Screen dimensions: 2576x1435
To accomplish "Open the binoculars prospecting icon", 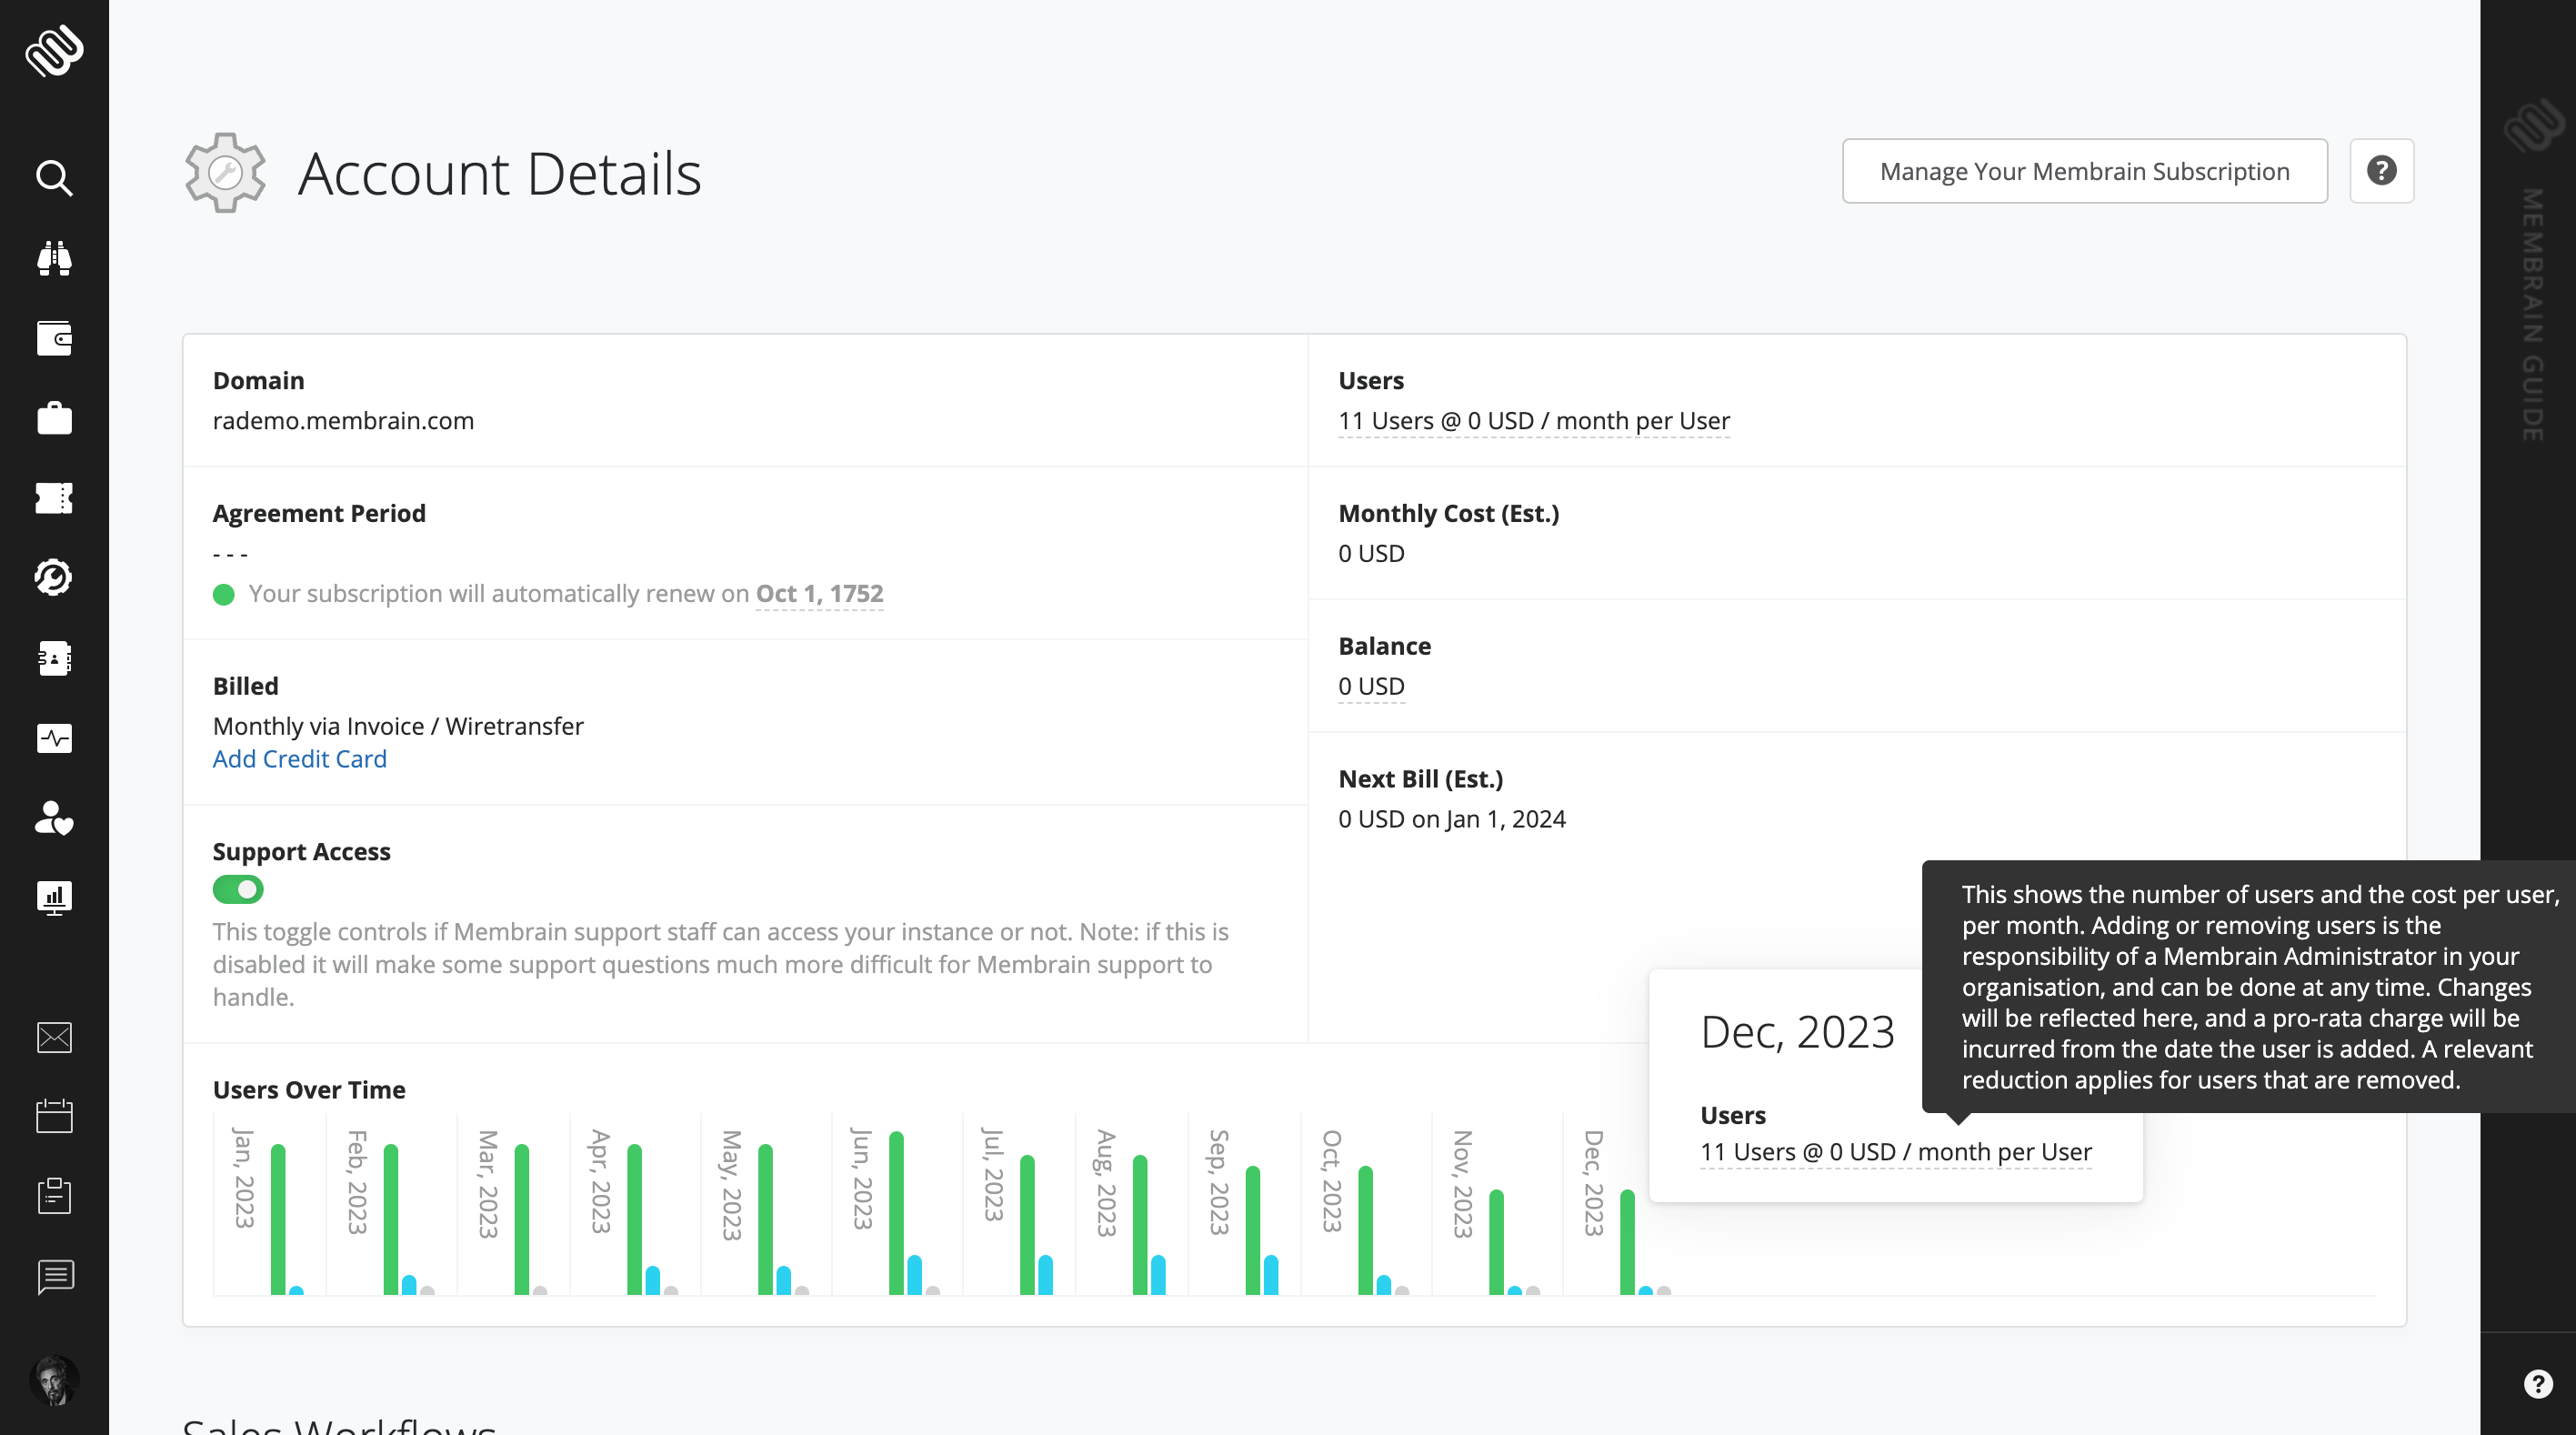I will click(54, 258).
